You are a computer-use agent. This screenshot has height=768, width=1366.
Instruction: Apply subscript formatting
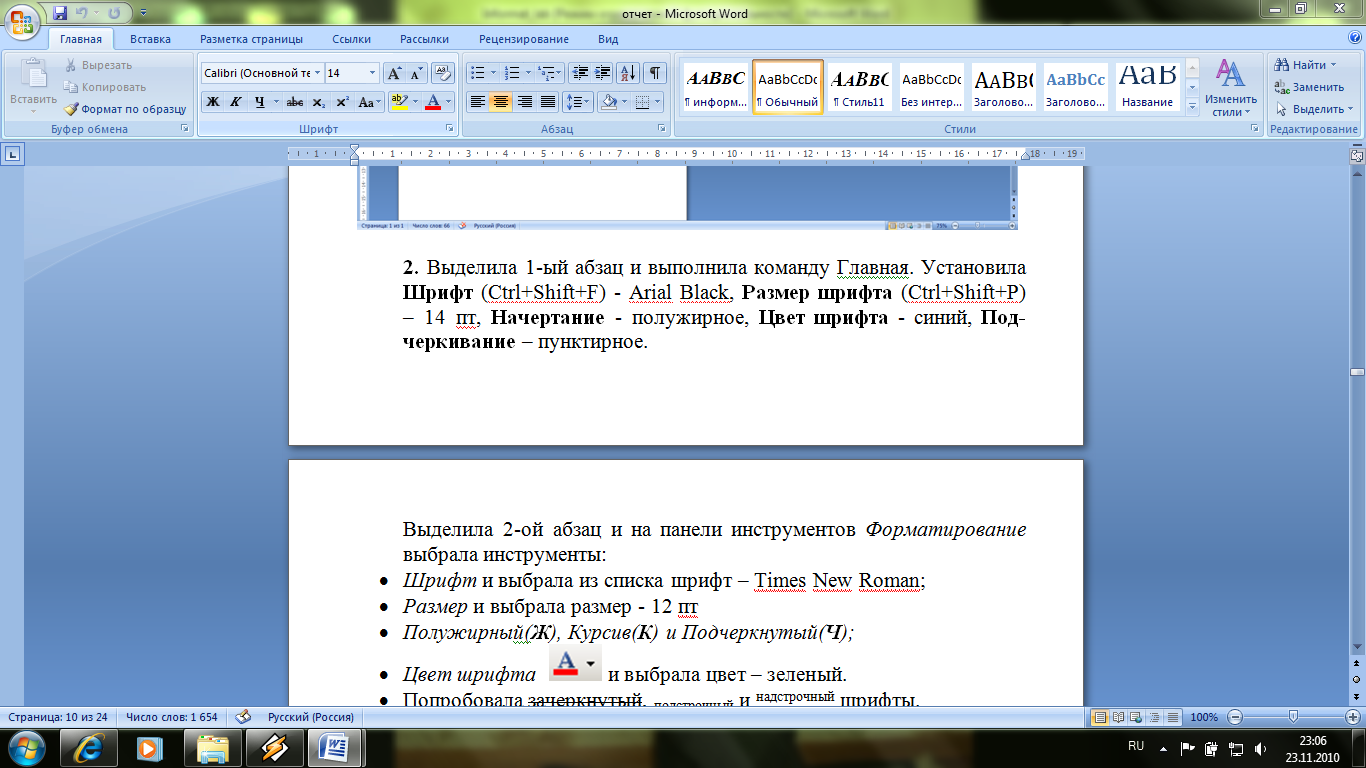[319, 102]
